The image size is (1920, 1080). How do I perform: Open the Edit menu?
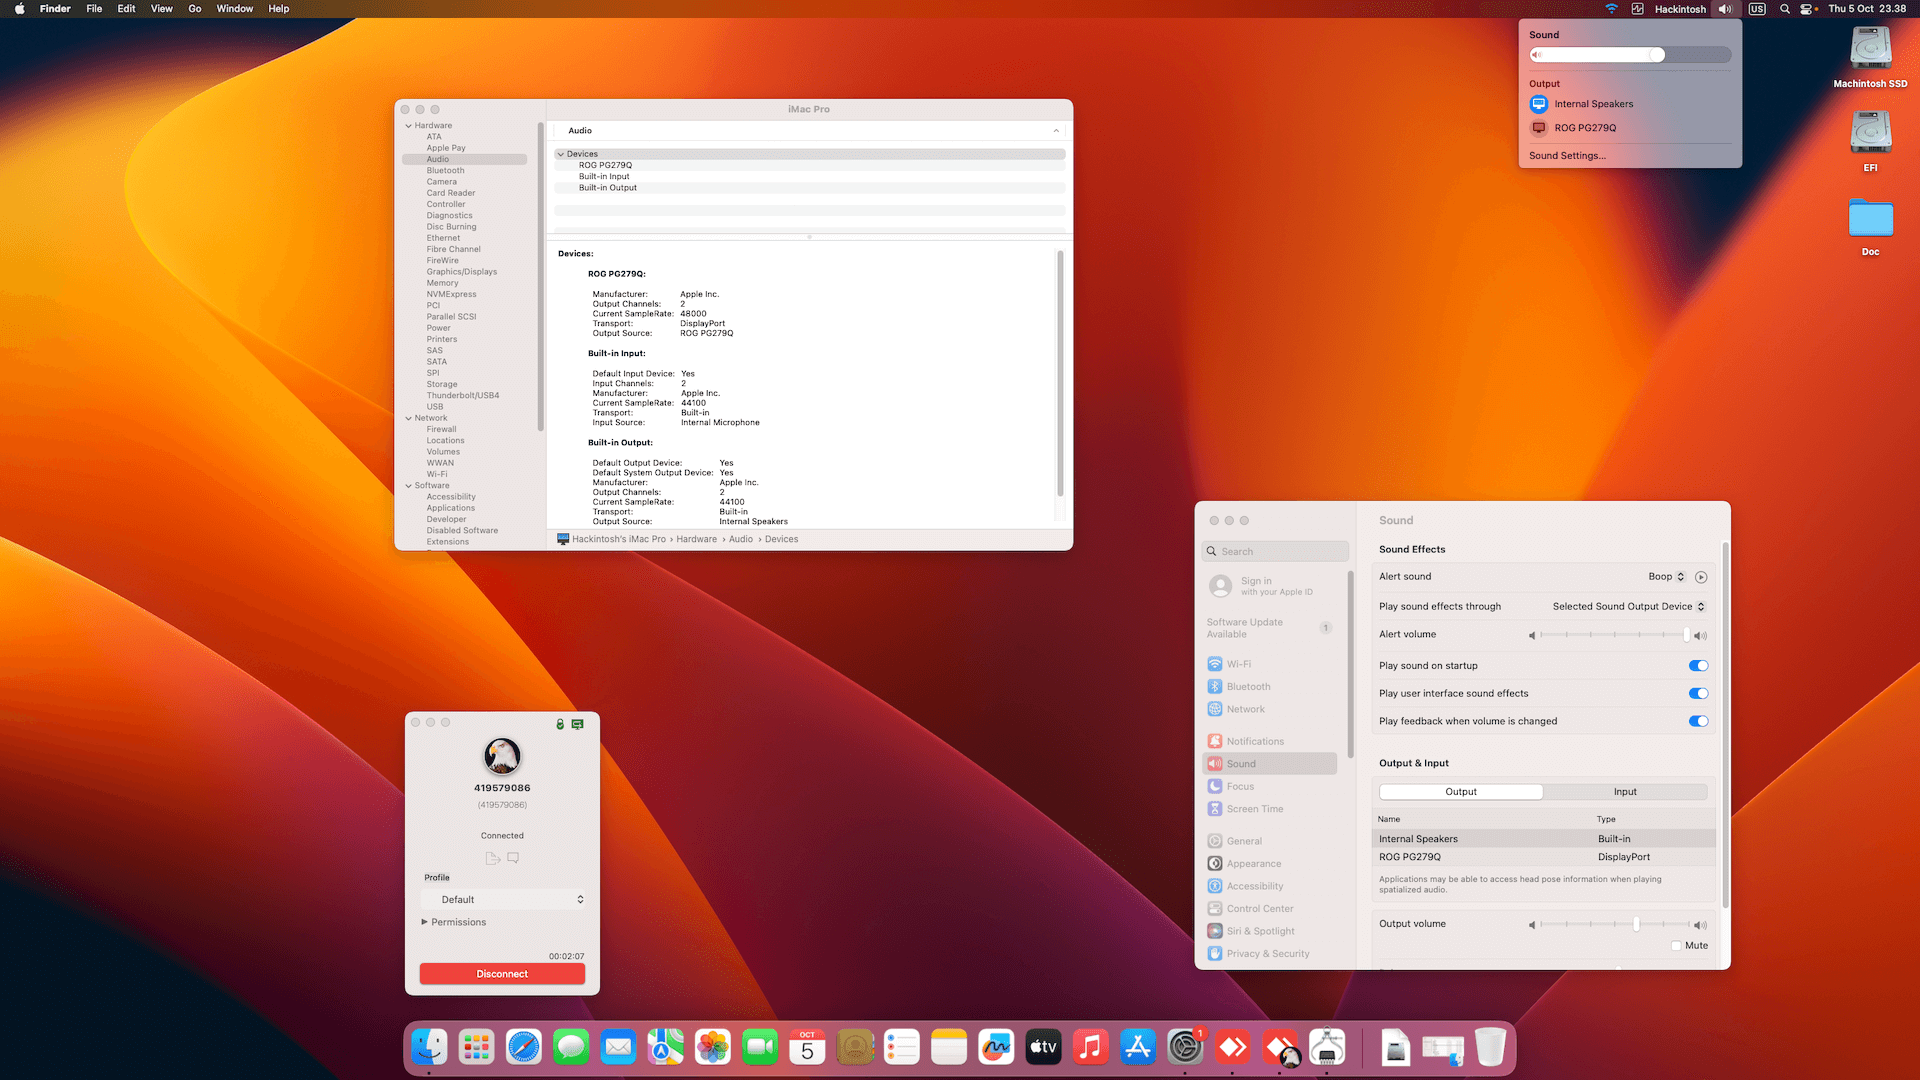126,9
